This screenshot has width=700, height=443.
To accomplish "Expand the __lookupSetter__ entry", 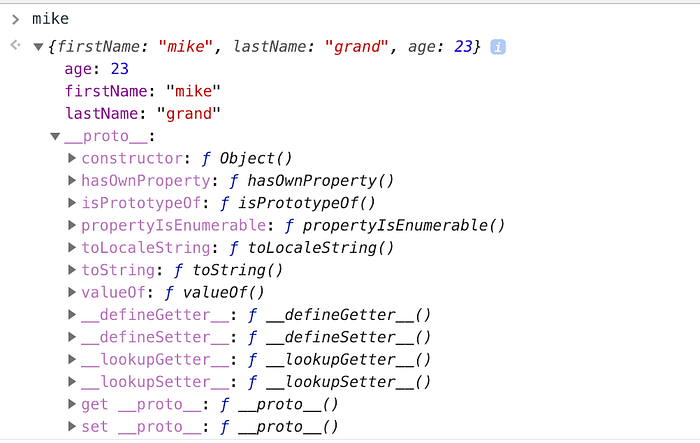I will coord(72,381).
